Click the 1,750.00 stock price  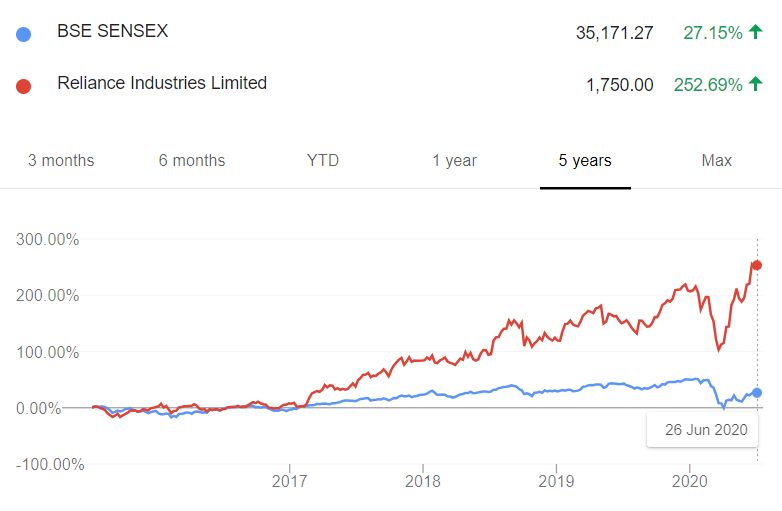620,85
